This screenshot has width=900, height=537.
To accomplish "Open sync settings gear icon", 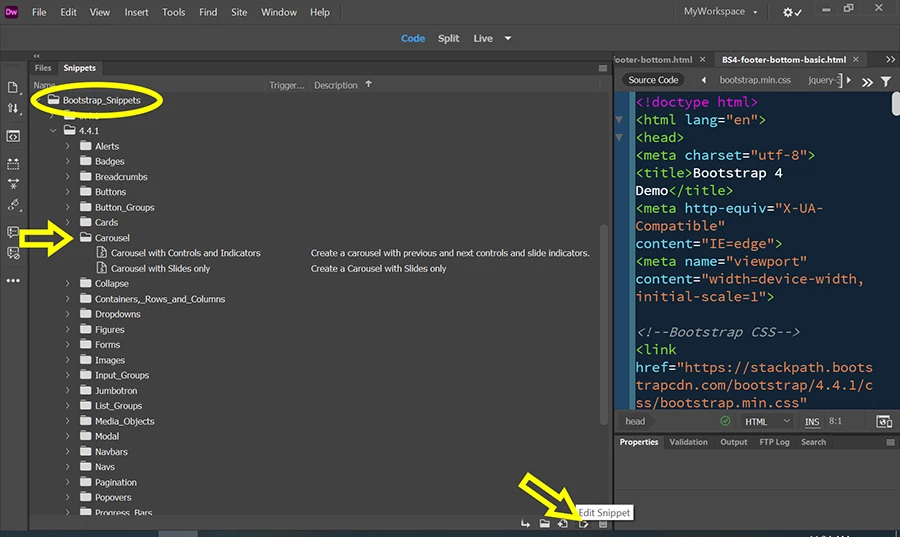I will (792, 12).
